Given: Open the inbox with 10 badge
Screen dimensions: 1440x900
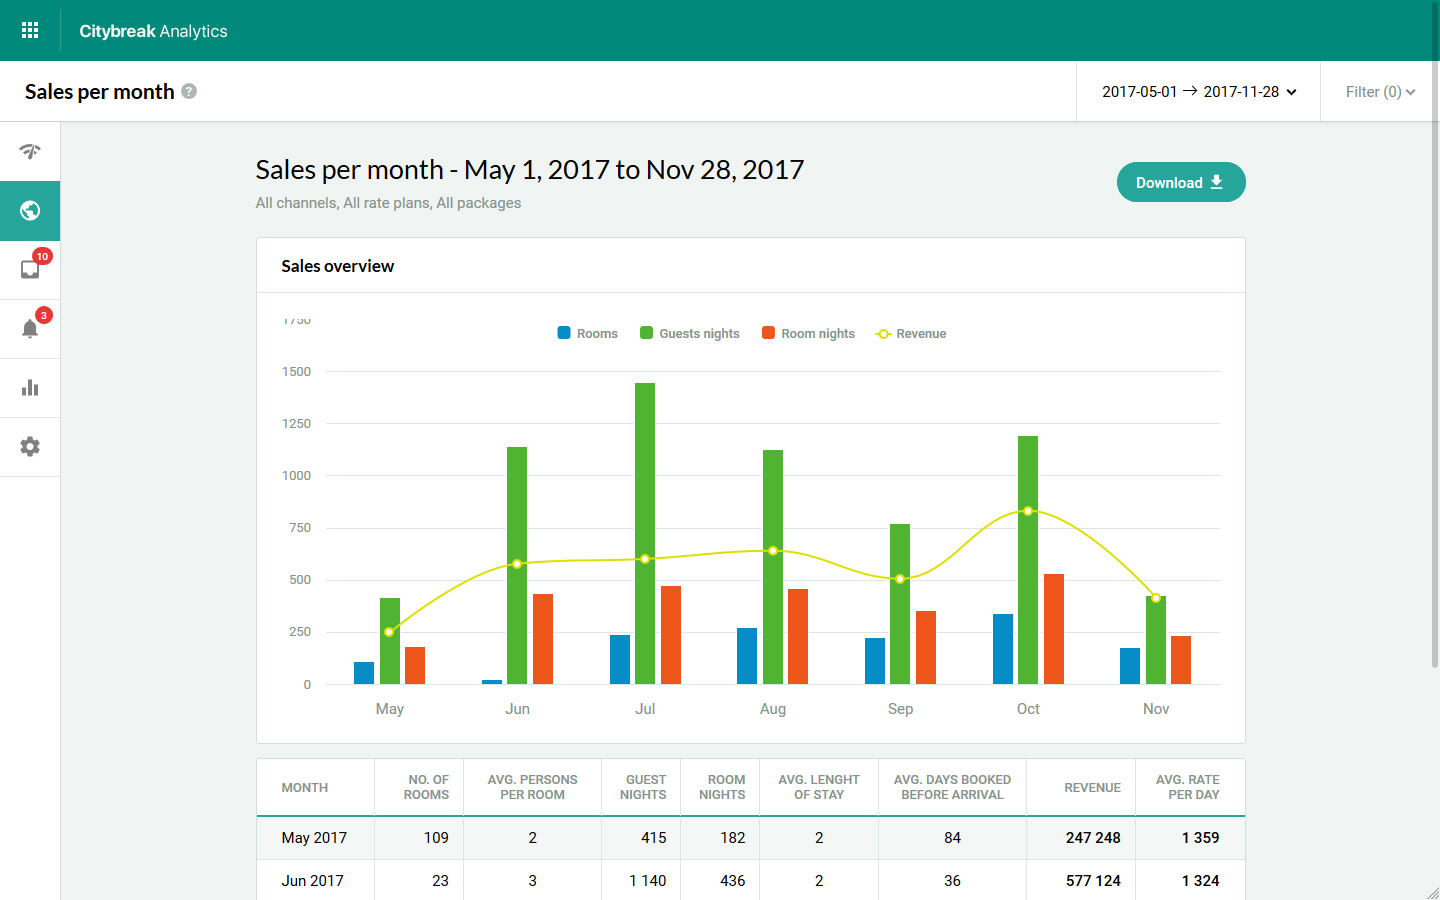Looking at the screenshot, I should click(x=30, y=269).
